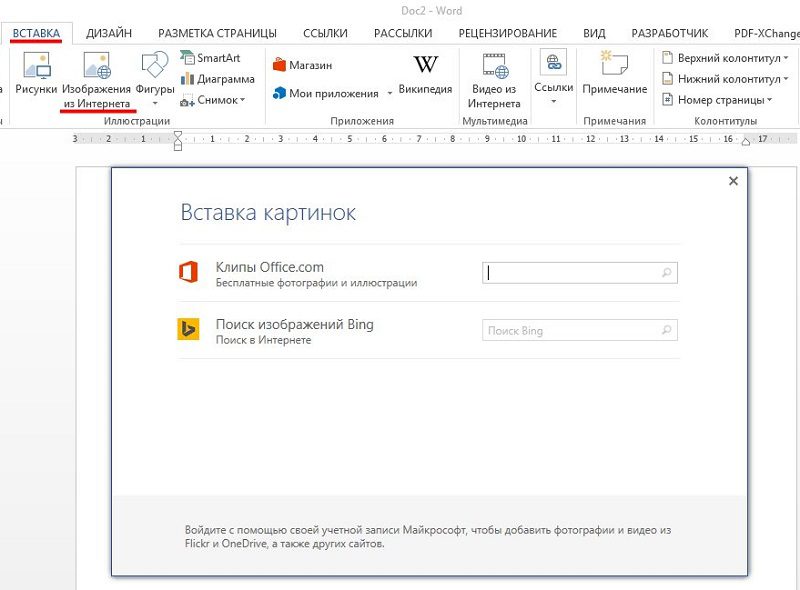Switch to the ДИЗАЙН tab

pyautogui.click(x=109, y=33)
